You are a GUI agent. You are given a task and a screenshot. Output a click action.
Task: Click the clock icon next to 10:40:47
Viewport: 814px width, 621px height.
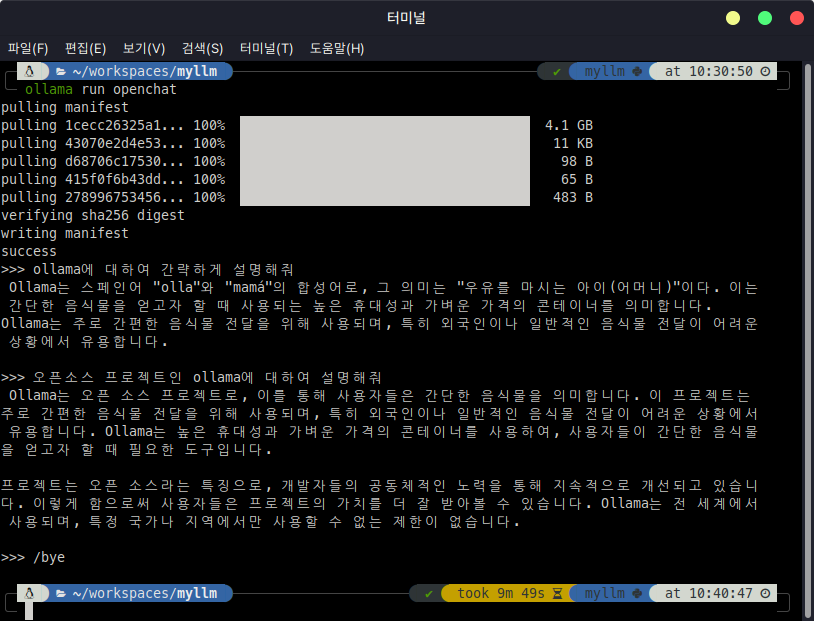(765, 593)
